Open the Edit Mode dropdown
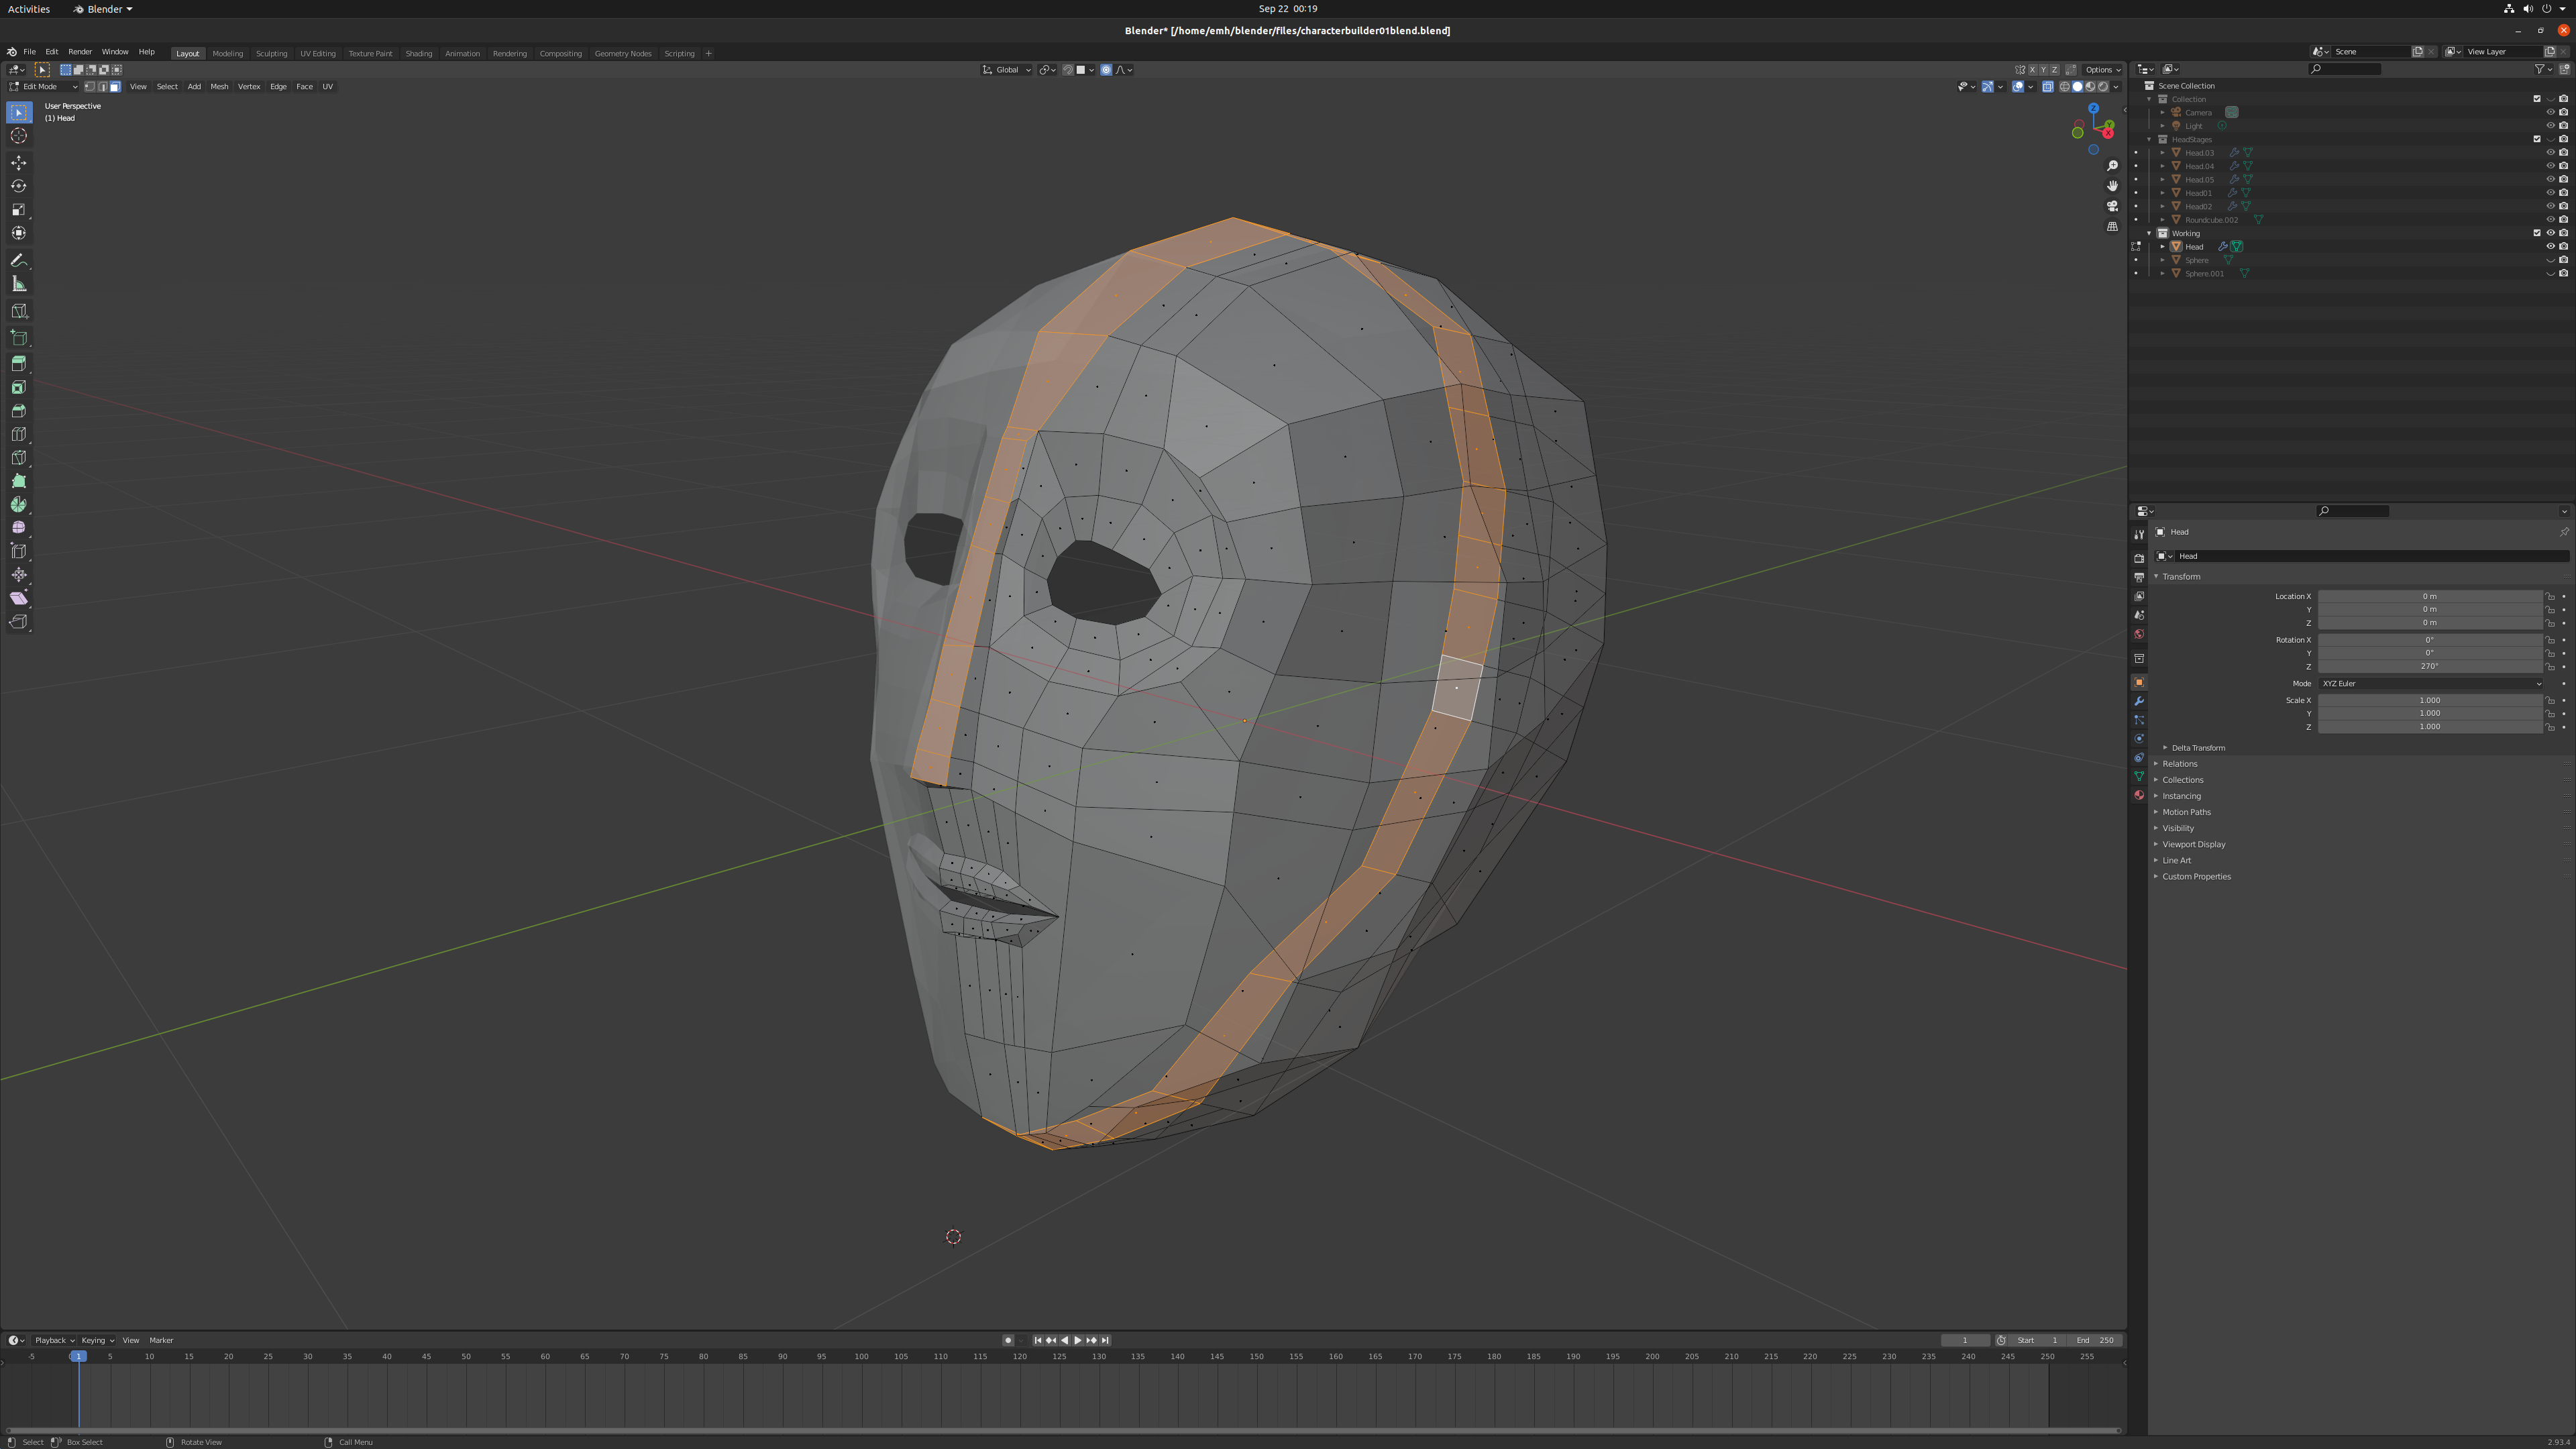 click(43, 87)
